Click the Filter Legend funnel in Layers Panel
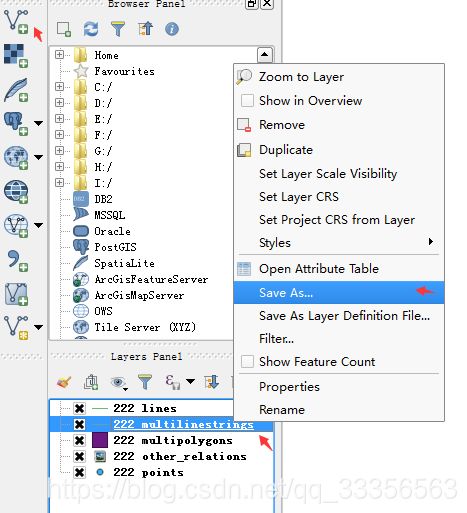467x513 pixels. point(145,382)
